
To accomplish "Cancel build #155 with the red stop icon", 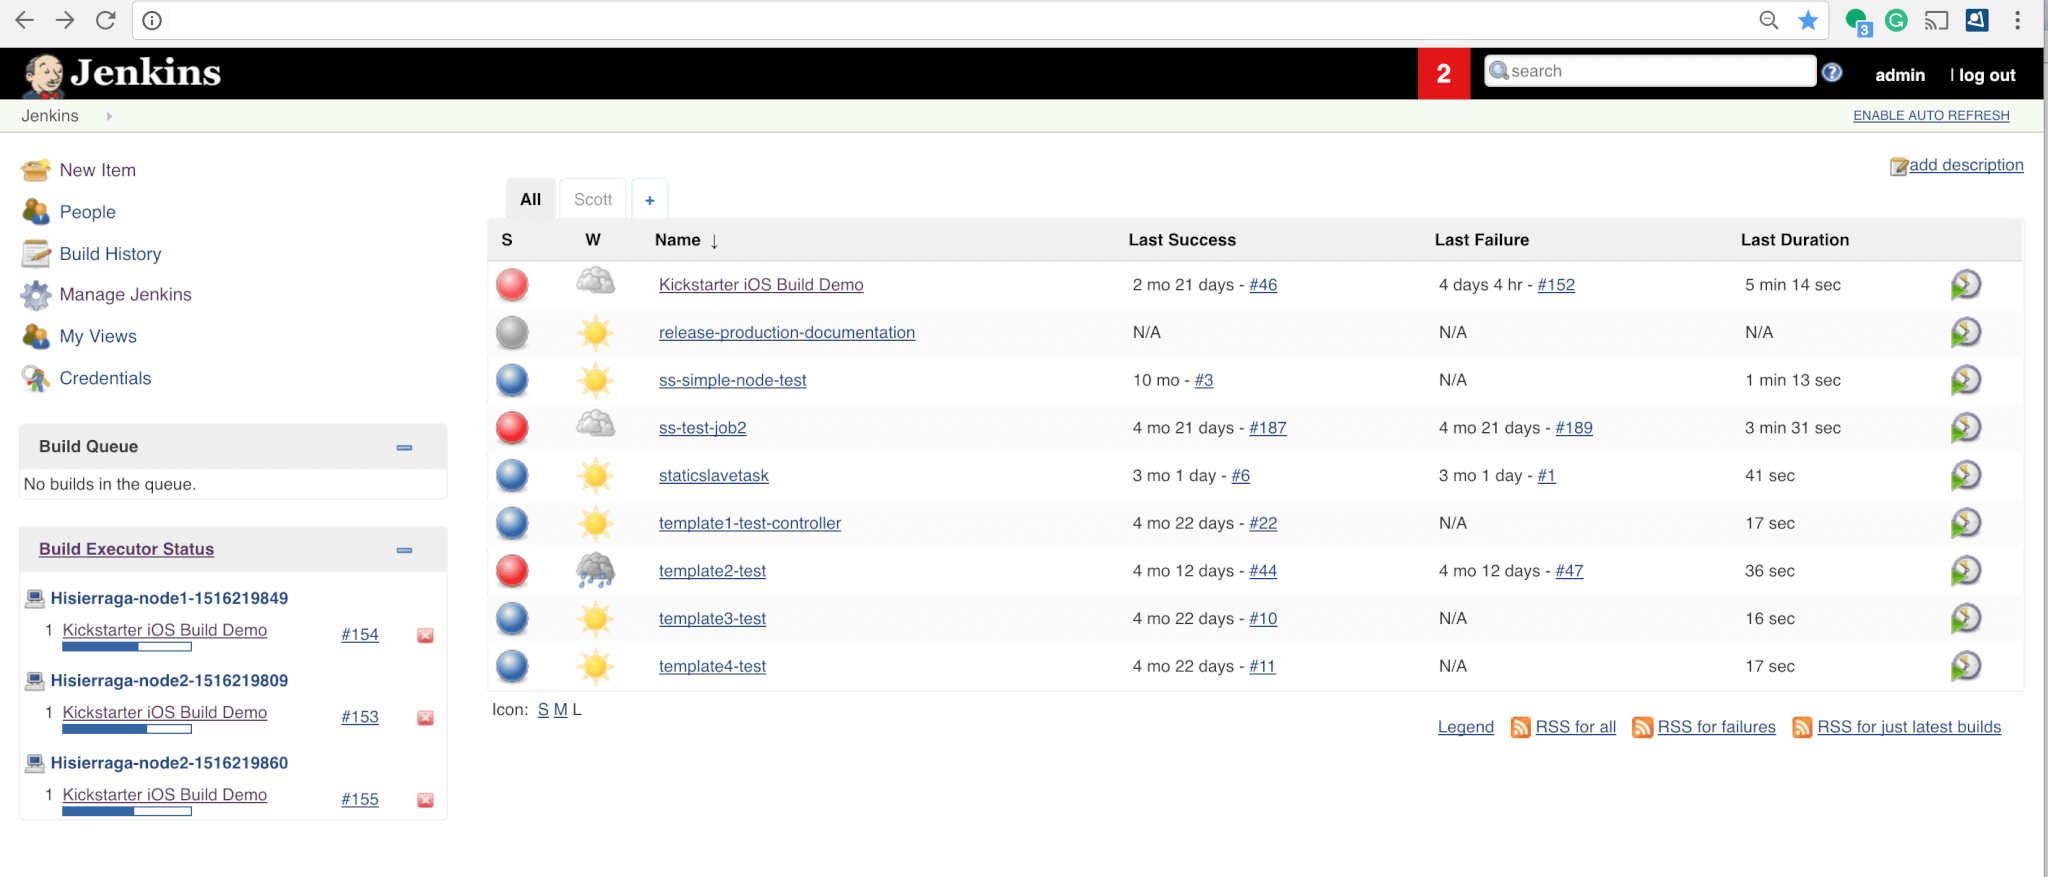I will point(425,800).
